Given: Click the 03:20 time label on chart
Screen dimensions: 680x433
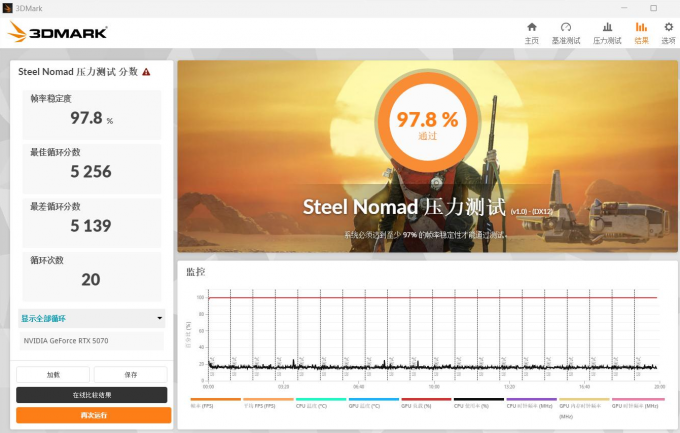Looking at the screenshot, I should point(283,387).
